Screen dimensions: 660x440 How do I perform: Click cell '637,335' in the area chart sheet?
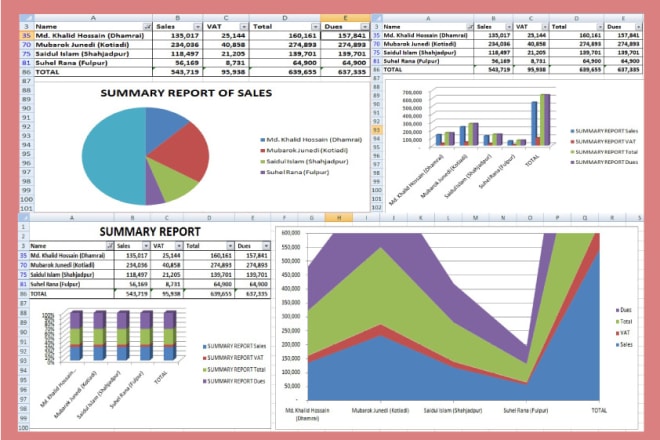[x=253, y=294]
